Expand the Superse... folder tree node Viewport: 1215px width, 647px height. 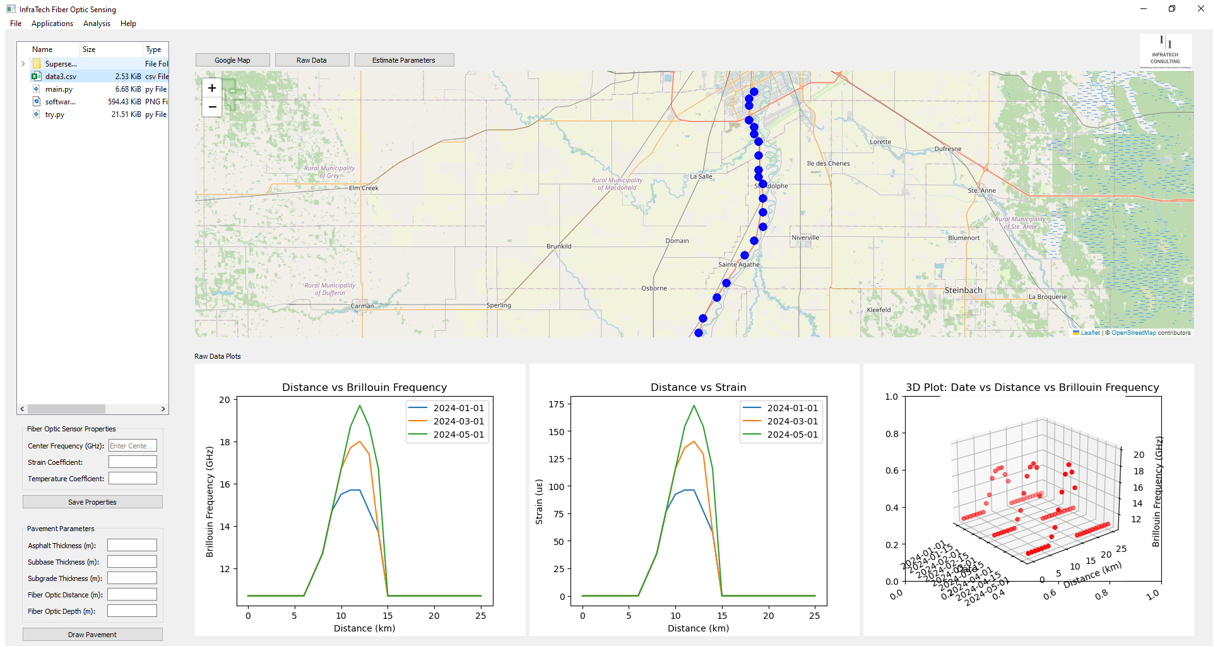23,64
